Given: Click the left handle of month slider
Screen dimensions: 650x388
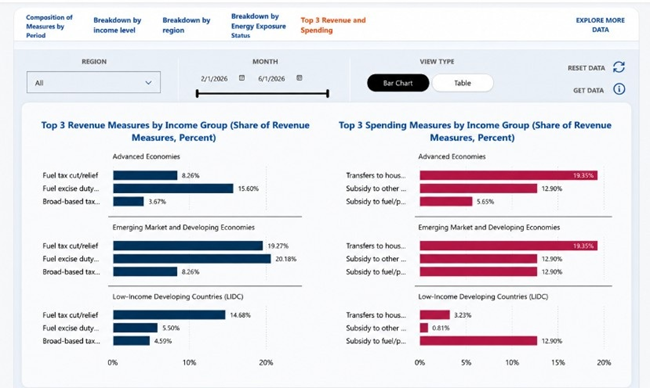Looking at the screenshot, I should tap(197, 94).
